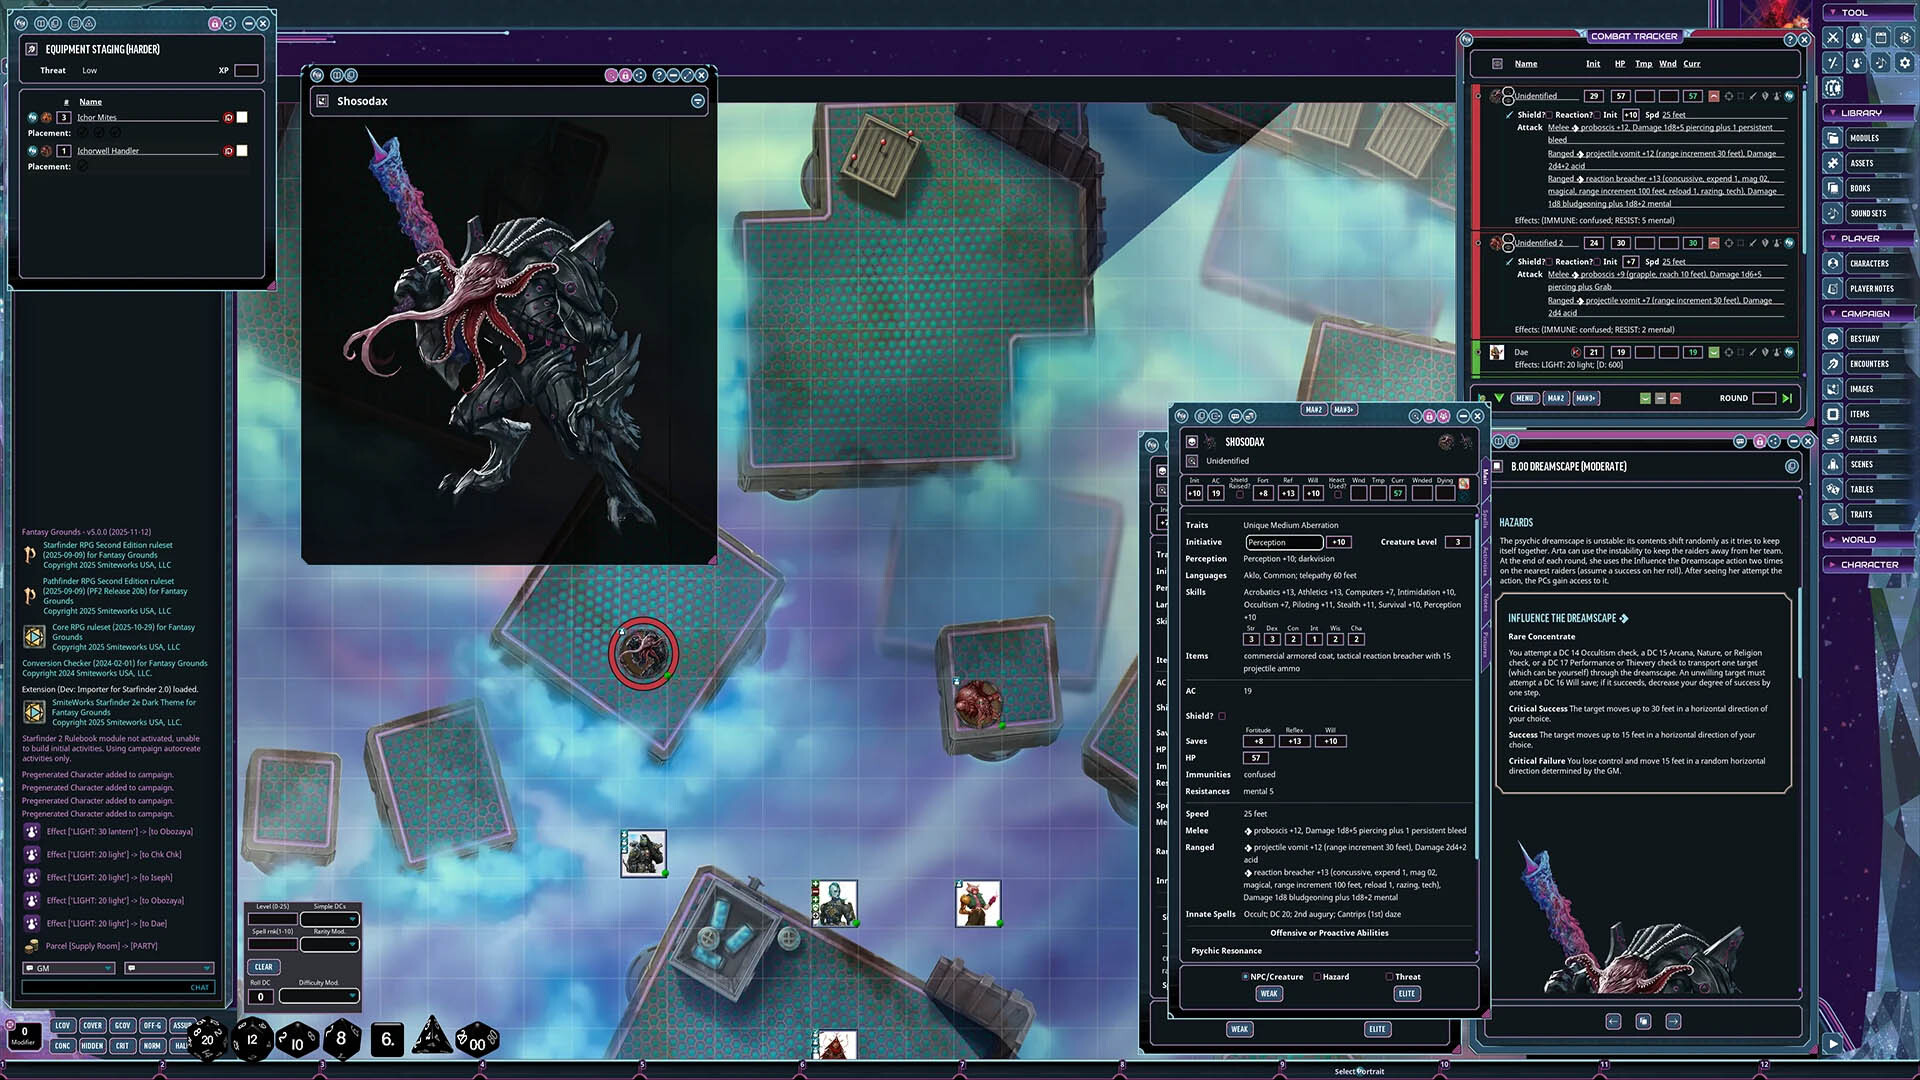1920x1080 pixels.
Task: Open the MENU in the Combat Tracker footer
Action: click(x=1524, y=398)
